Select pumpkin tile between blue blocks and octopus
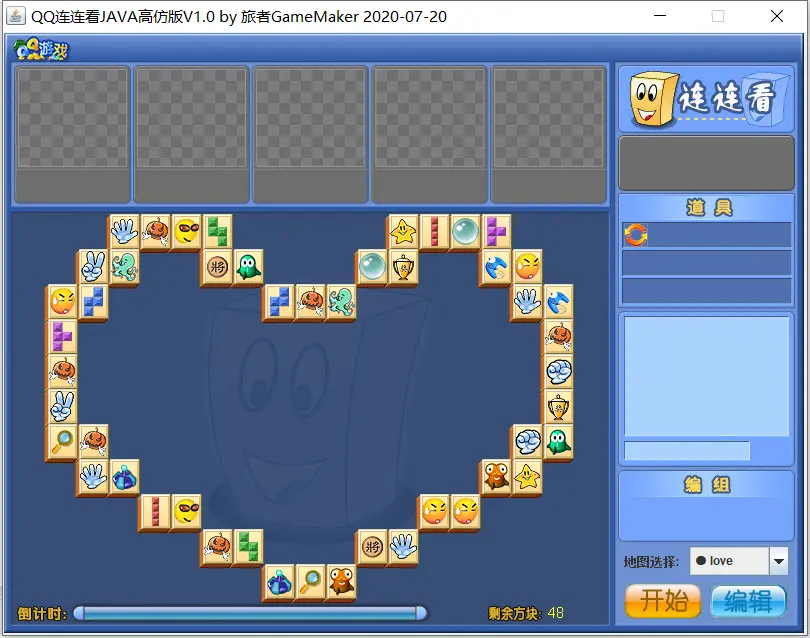Image resolution: width=810 pixels, height=638 pixels. (310, 301)
